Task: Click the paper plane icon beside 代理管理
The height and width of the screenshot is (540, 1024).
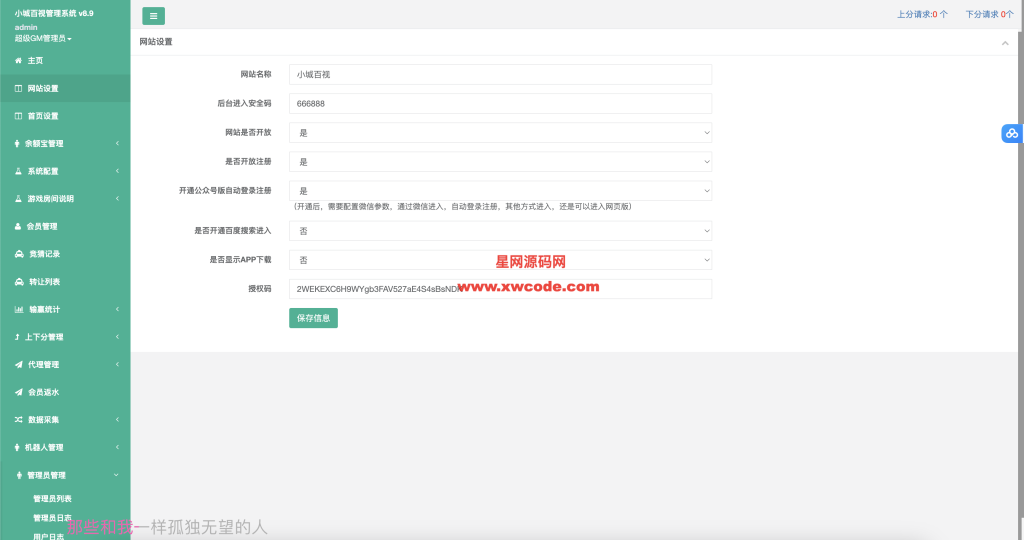Action: point(18,364)
